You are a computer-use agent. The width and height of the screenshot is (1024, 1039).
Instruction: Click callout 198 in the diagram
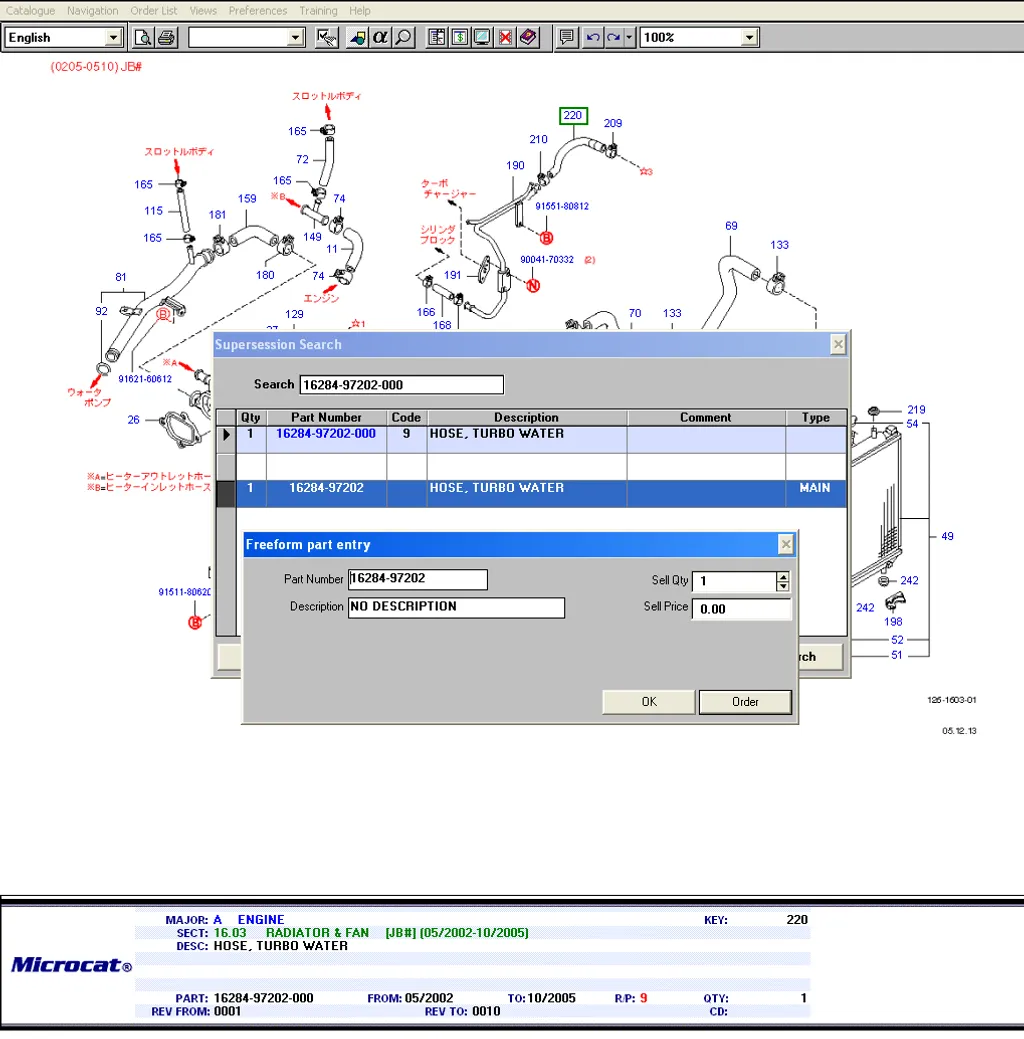[x=893, y=622]
